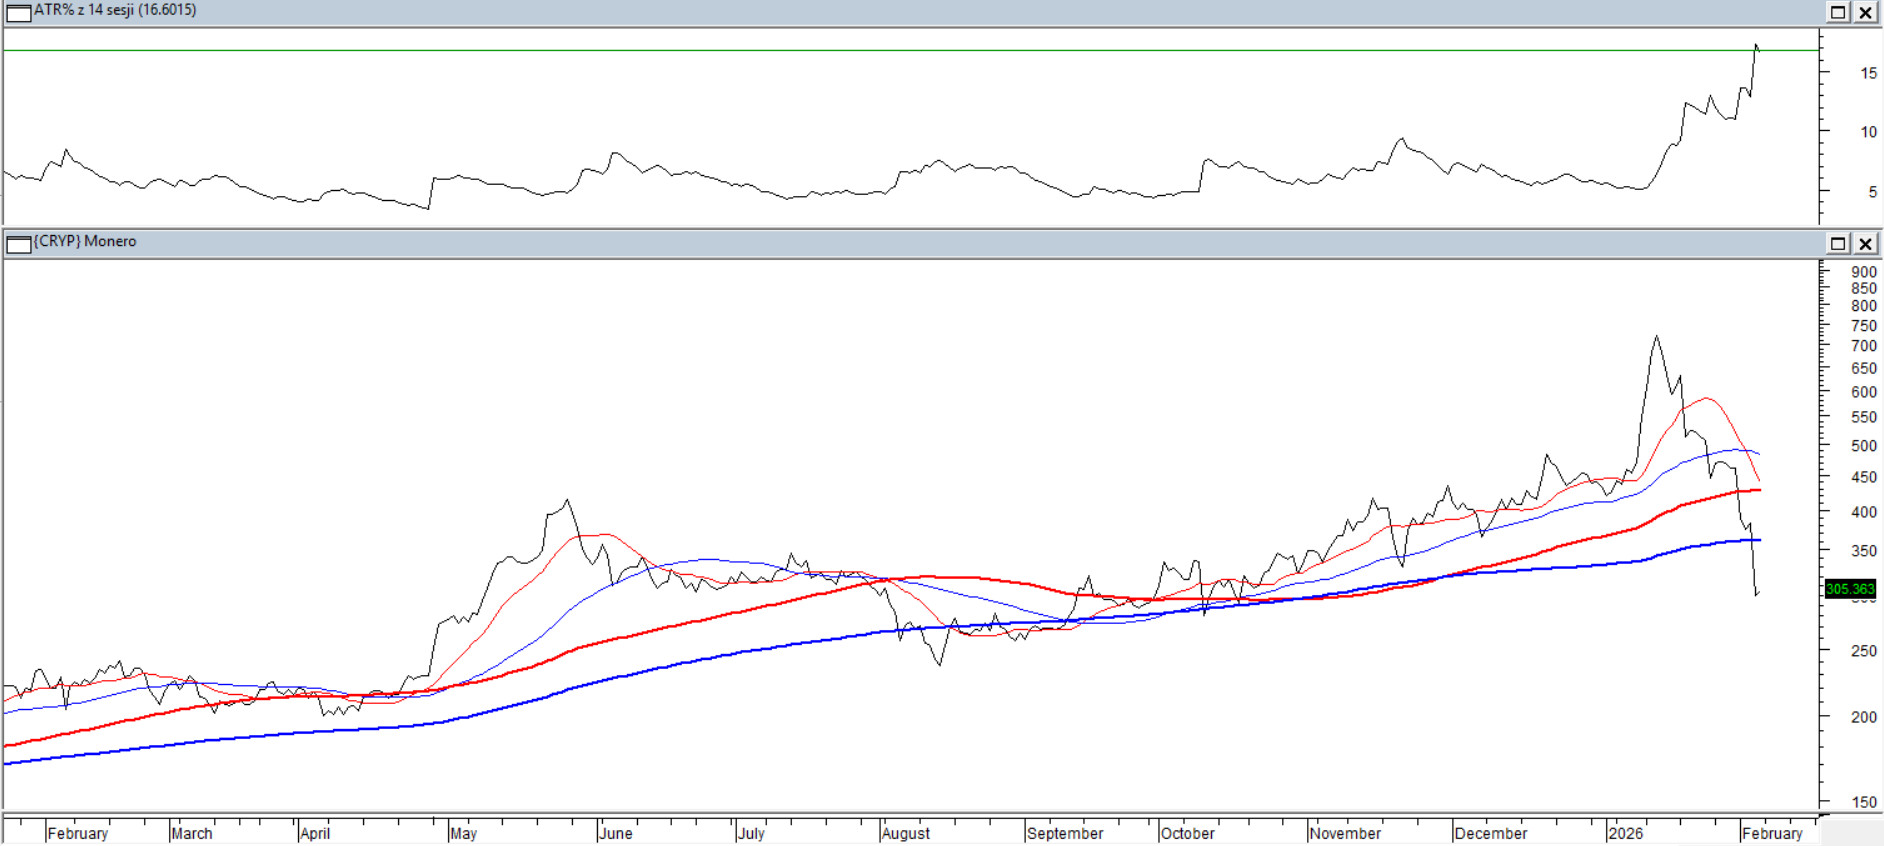Click the 500 level on the price axis
Screen dimensions: 1884x846
click(x=1863, y=446)
